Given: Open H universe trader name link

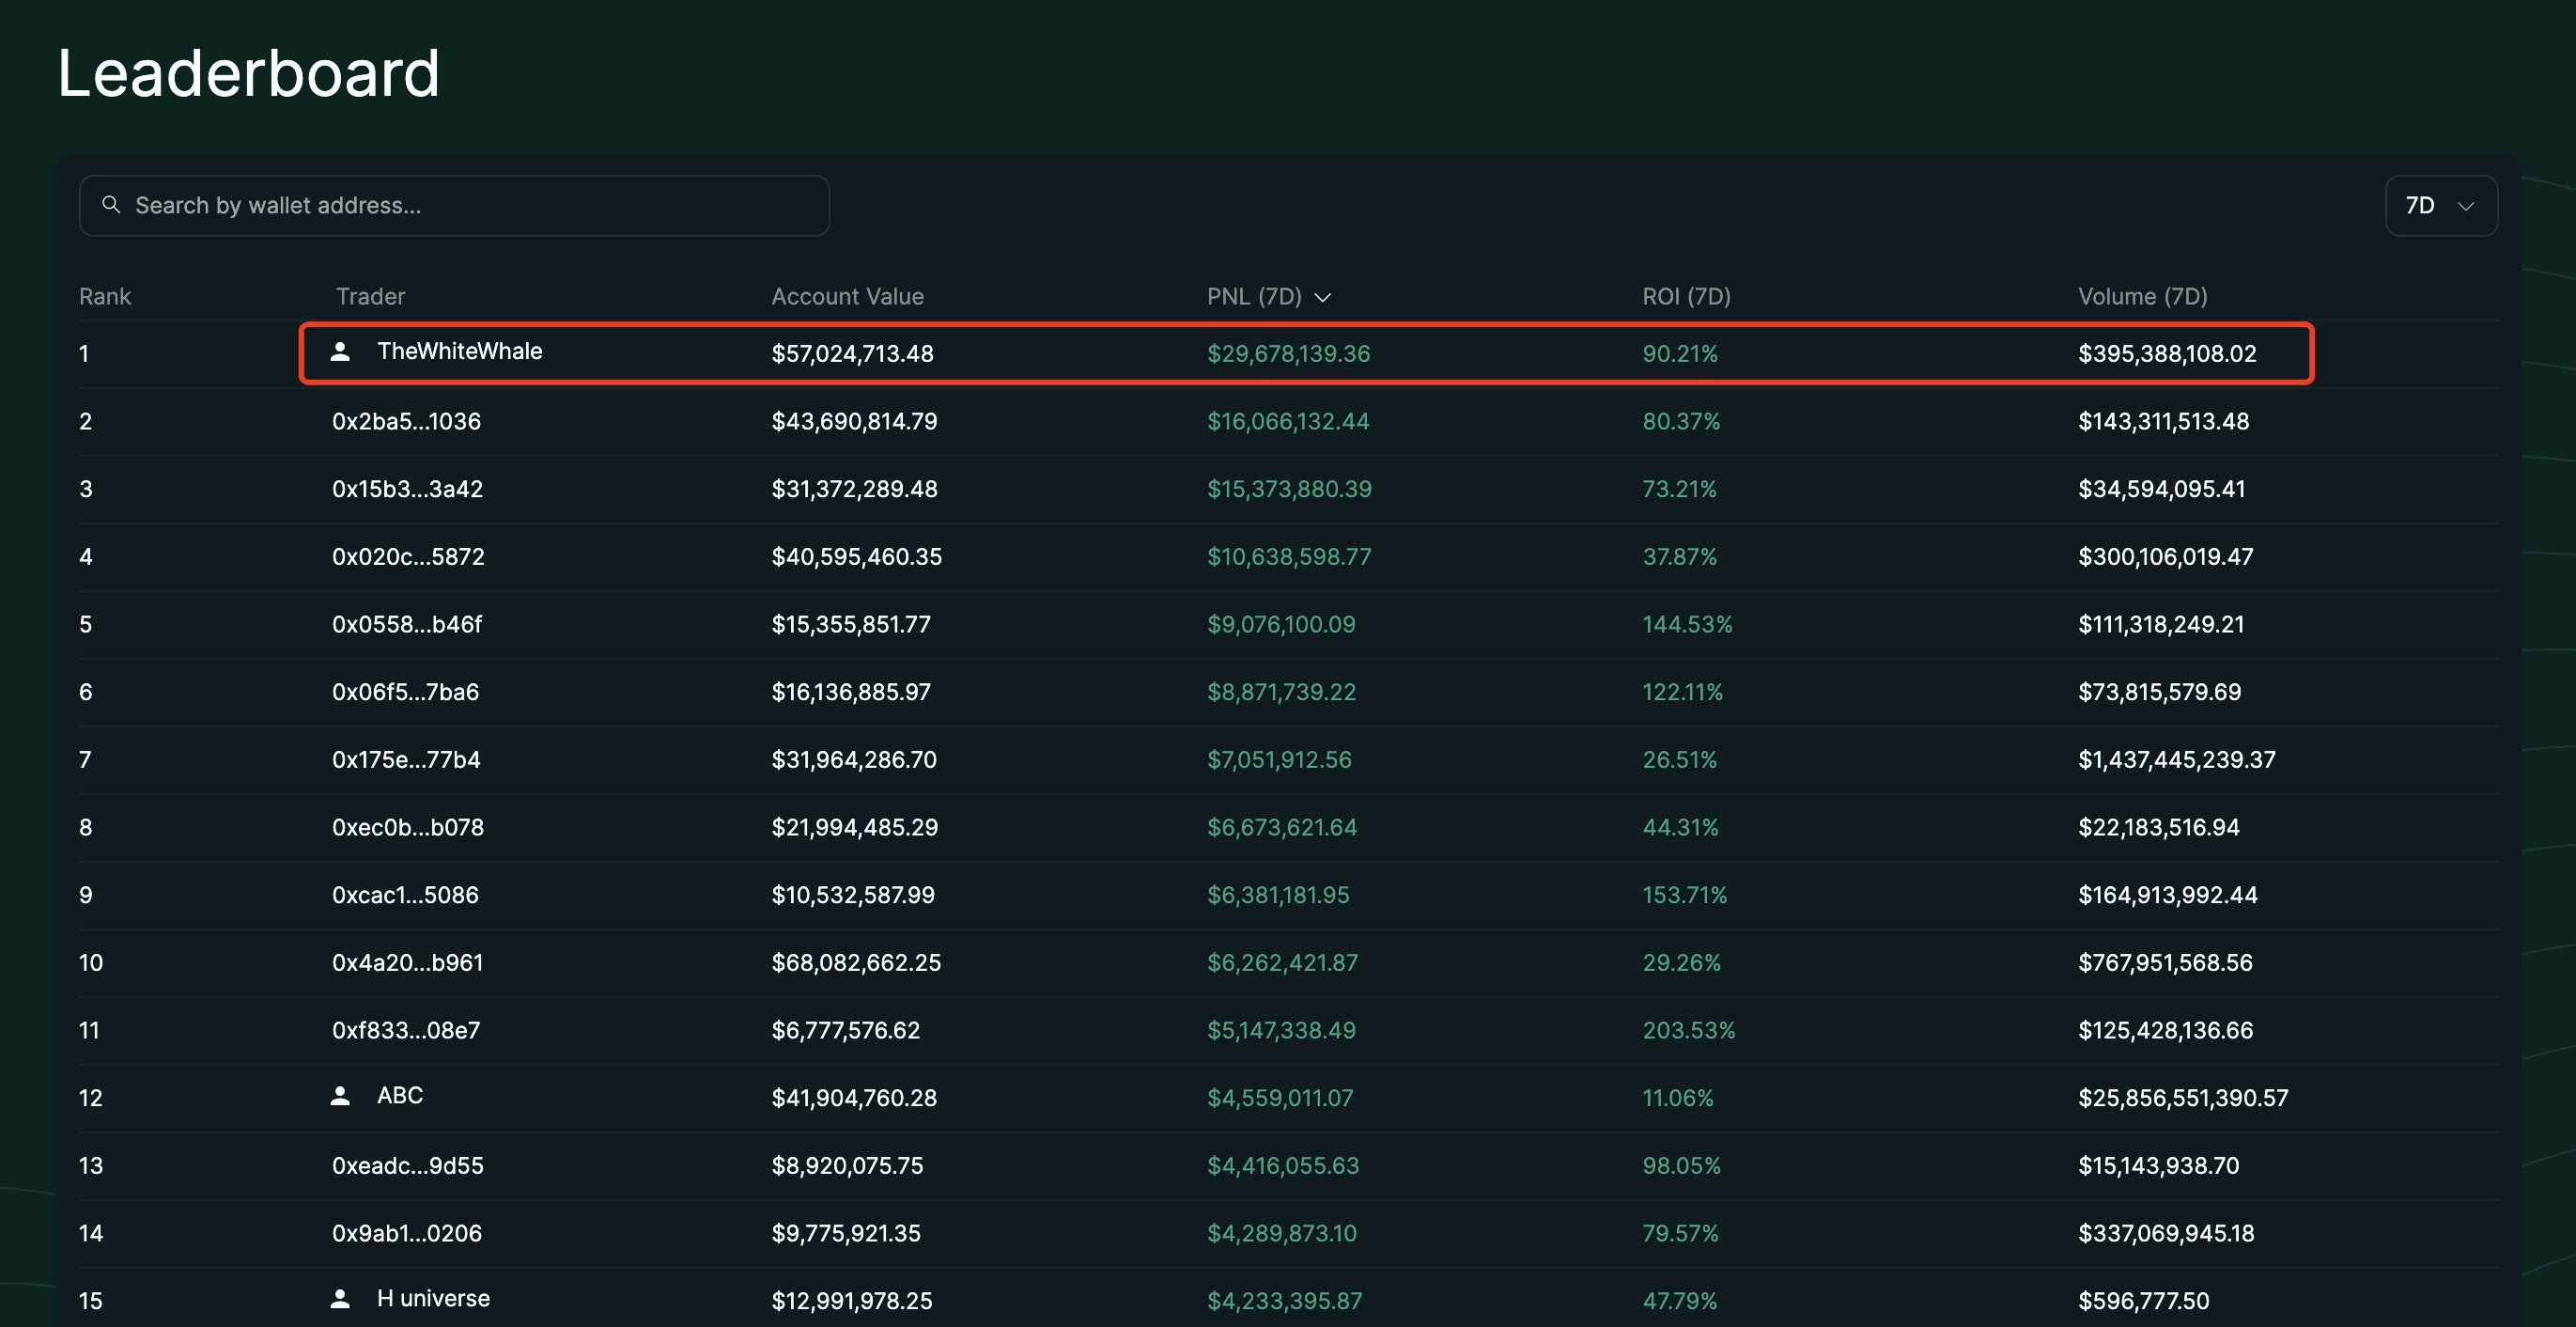Looking at the screenshot, I should click(433, 1298).
